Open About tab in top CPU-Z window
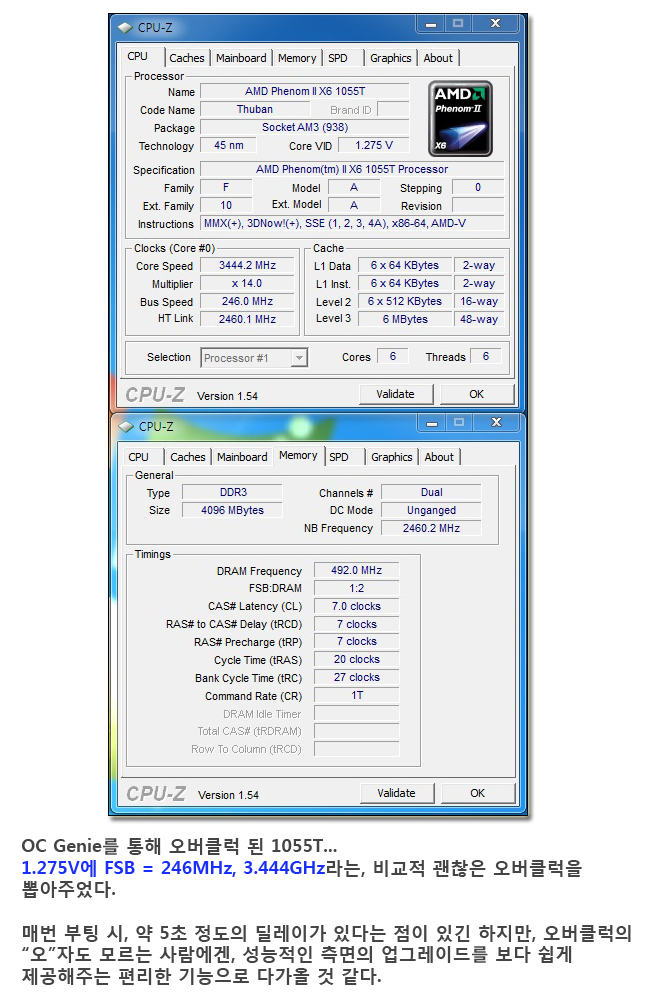 (439, 58)
